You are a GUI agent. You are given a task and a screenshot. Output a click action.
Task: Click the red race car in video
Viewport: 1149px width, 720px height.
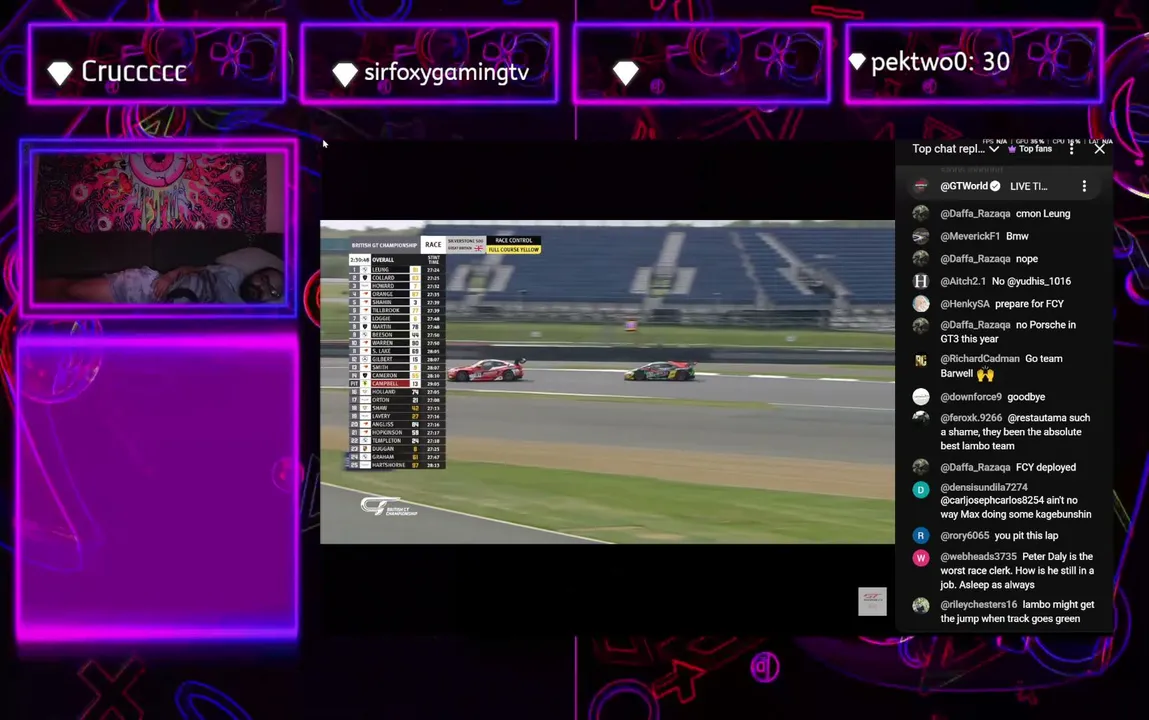tap(487, 370)
